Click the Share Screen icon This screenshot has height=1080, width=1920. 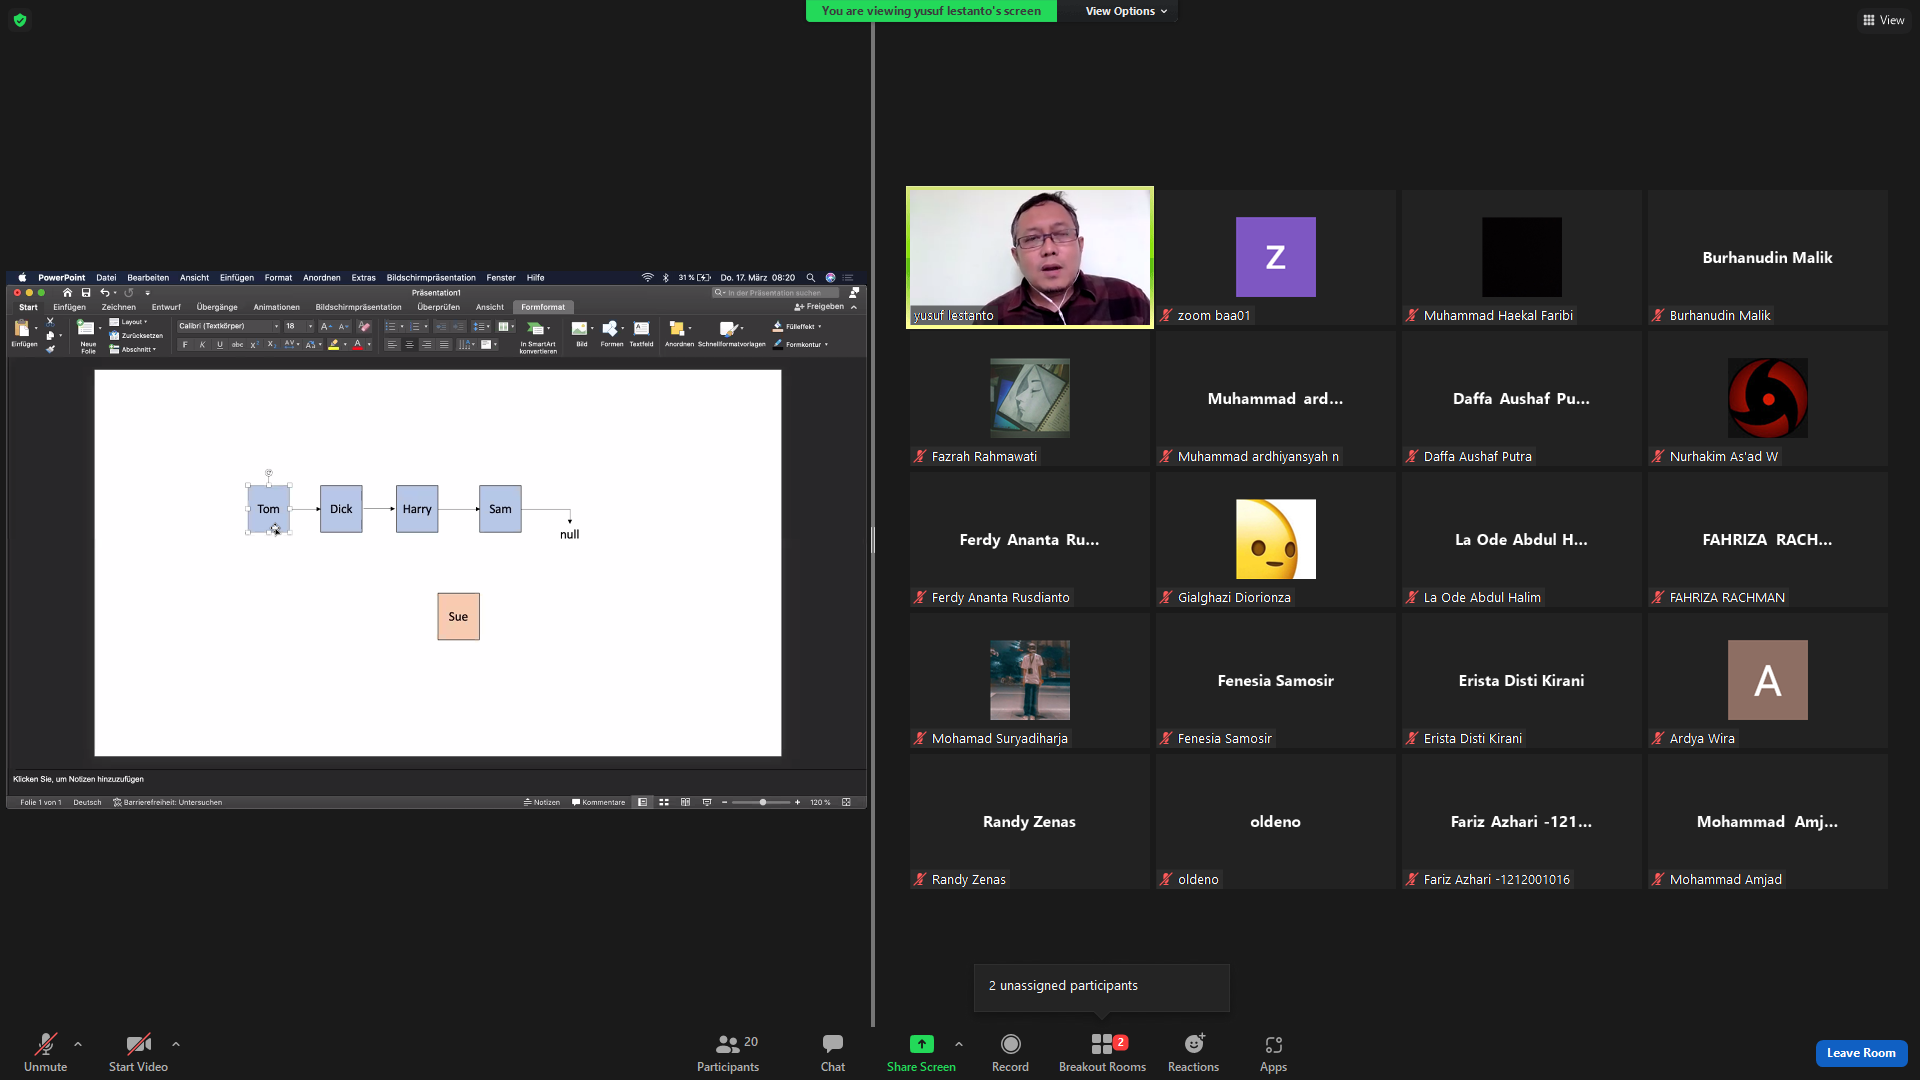(921, 1044)
